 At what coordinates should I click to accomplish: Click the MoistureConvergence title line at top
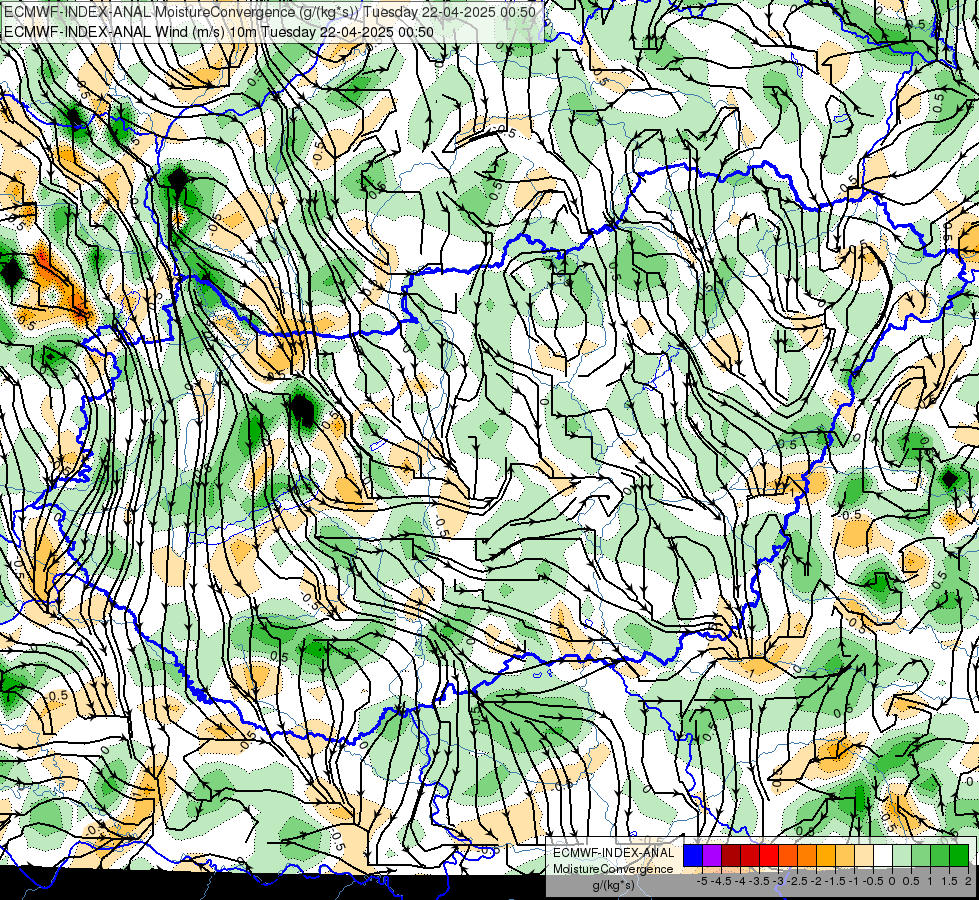coord(270,12)
